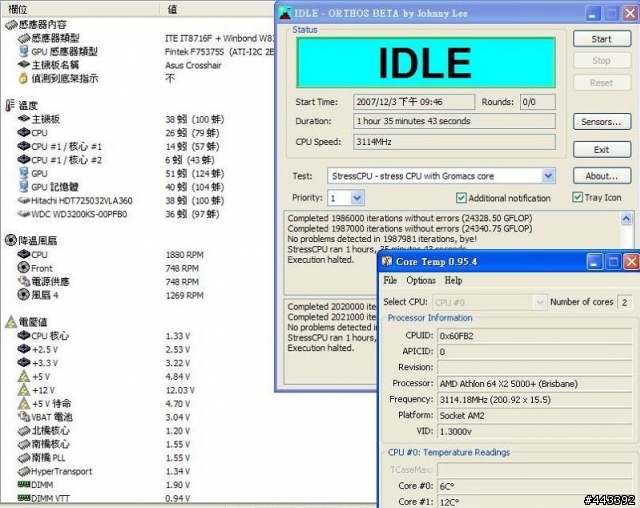Click the Start Time field

414,102
